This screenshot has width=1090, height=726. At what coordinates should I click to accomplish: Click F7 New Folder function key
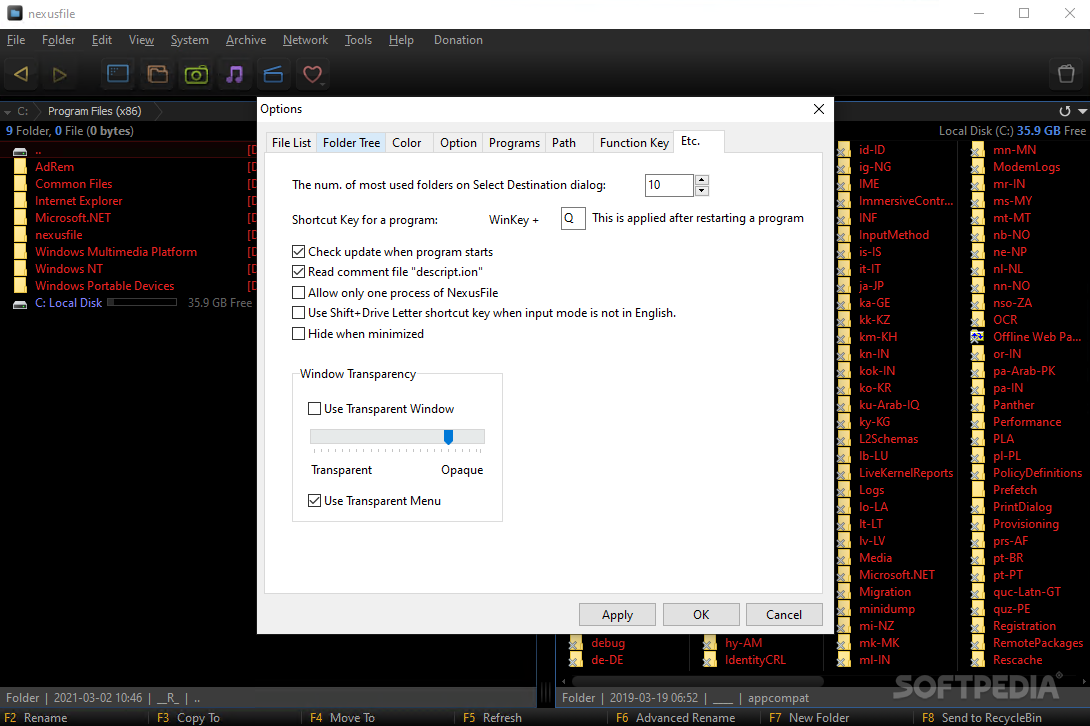809,718
